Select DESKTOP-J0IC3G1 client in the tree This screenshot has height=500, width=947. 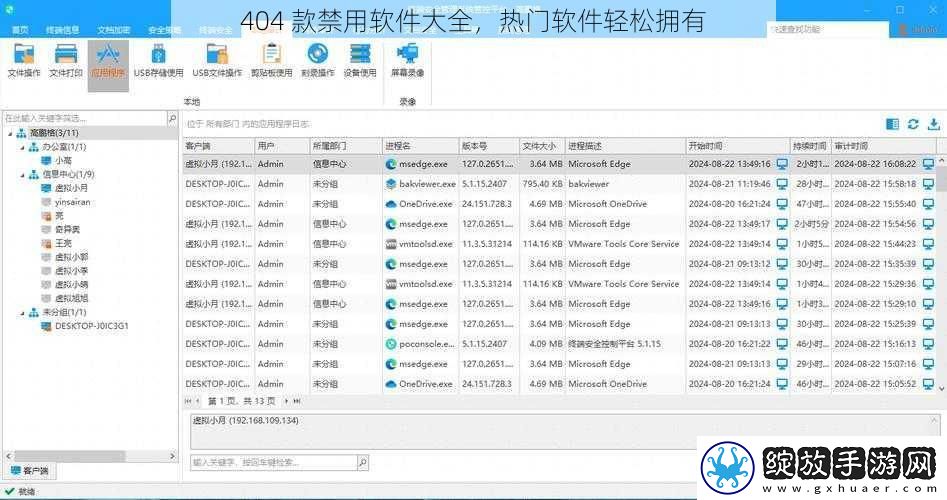tap(91, 326)
